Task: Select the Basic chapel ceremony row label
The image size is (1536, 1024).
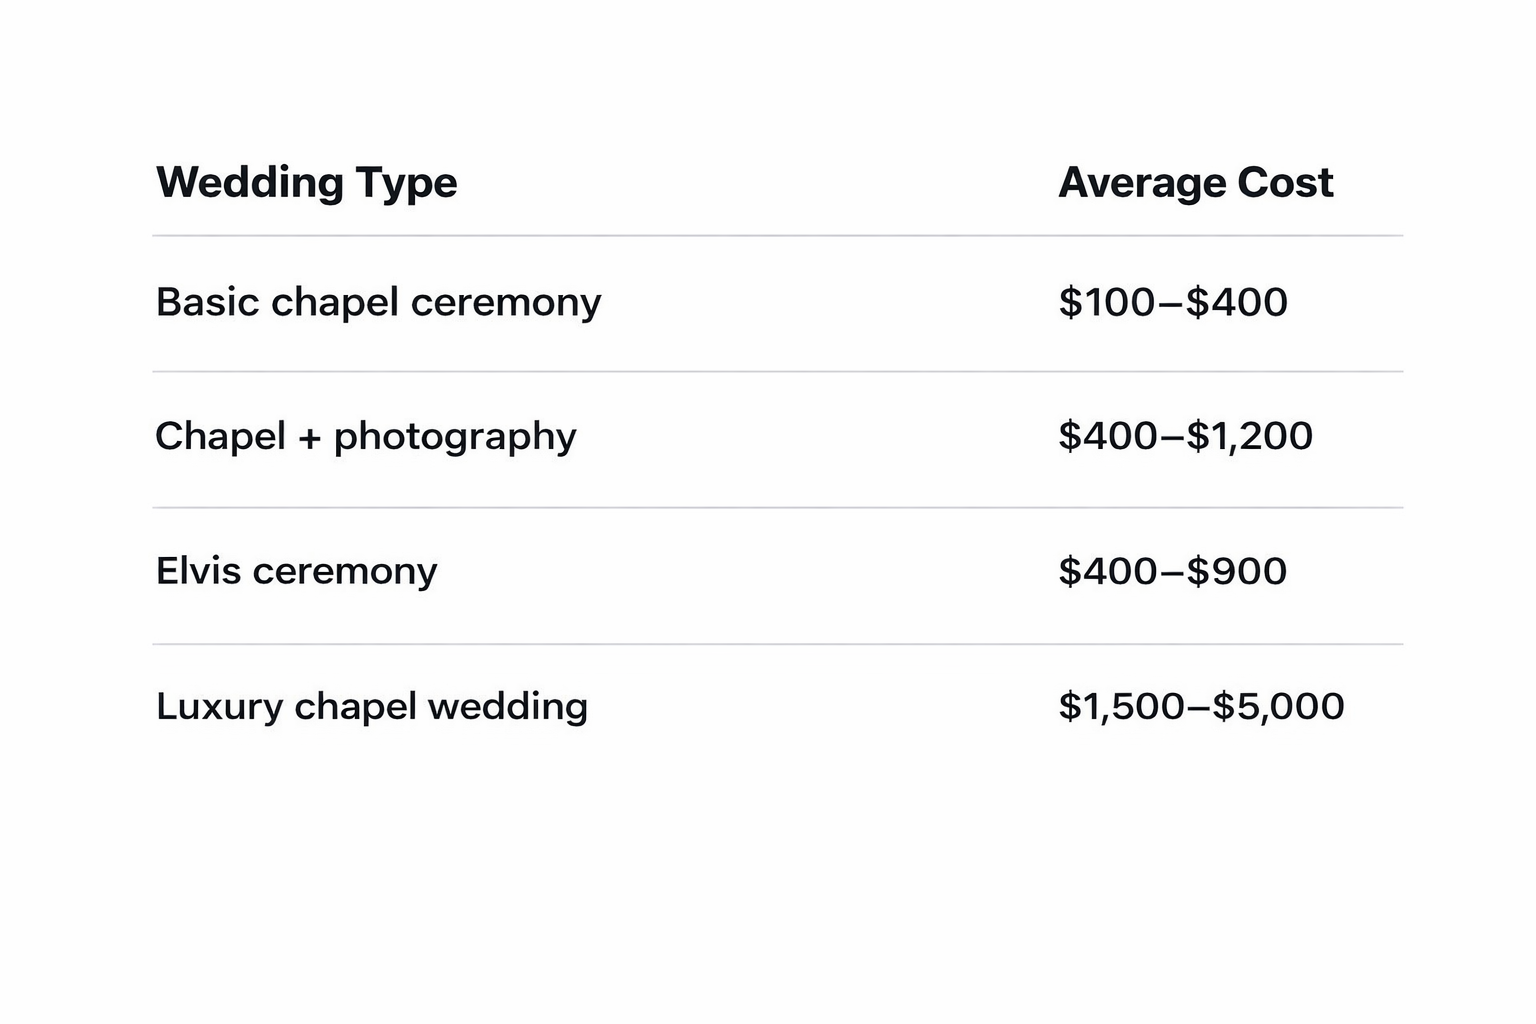Action: 378,302
